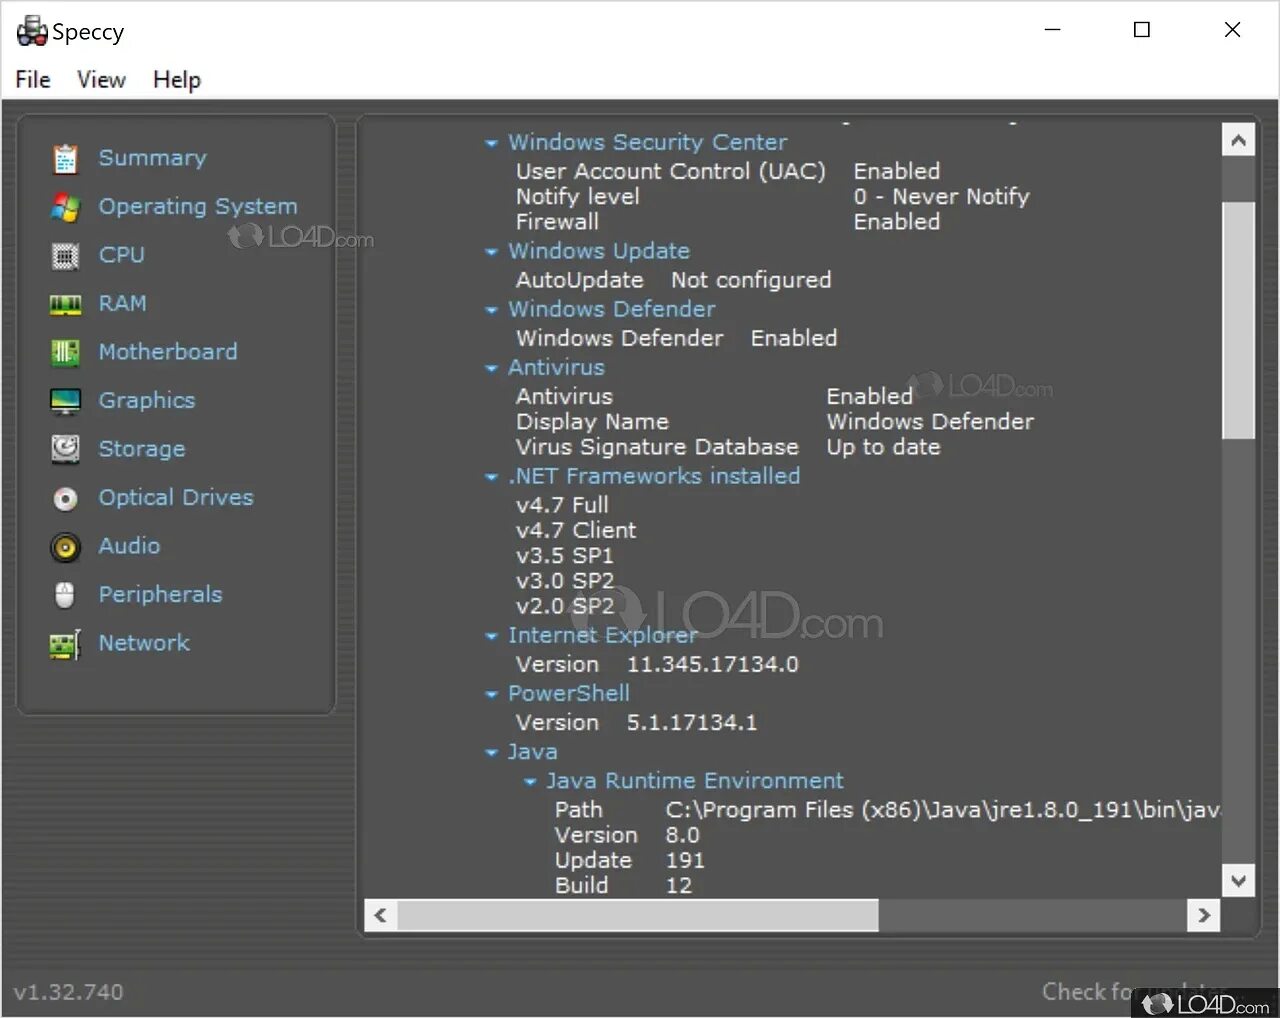Collapse the Windows Security Center section
This screenshot has height=1018, width=1280.
coord(491,144)
